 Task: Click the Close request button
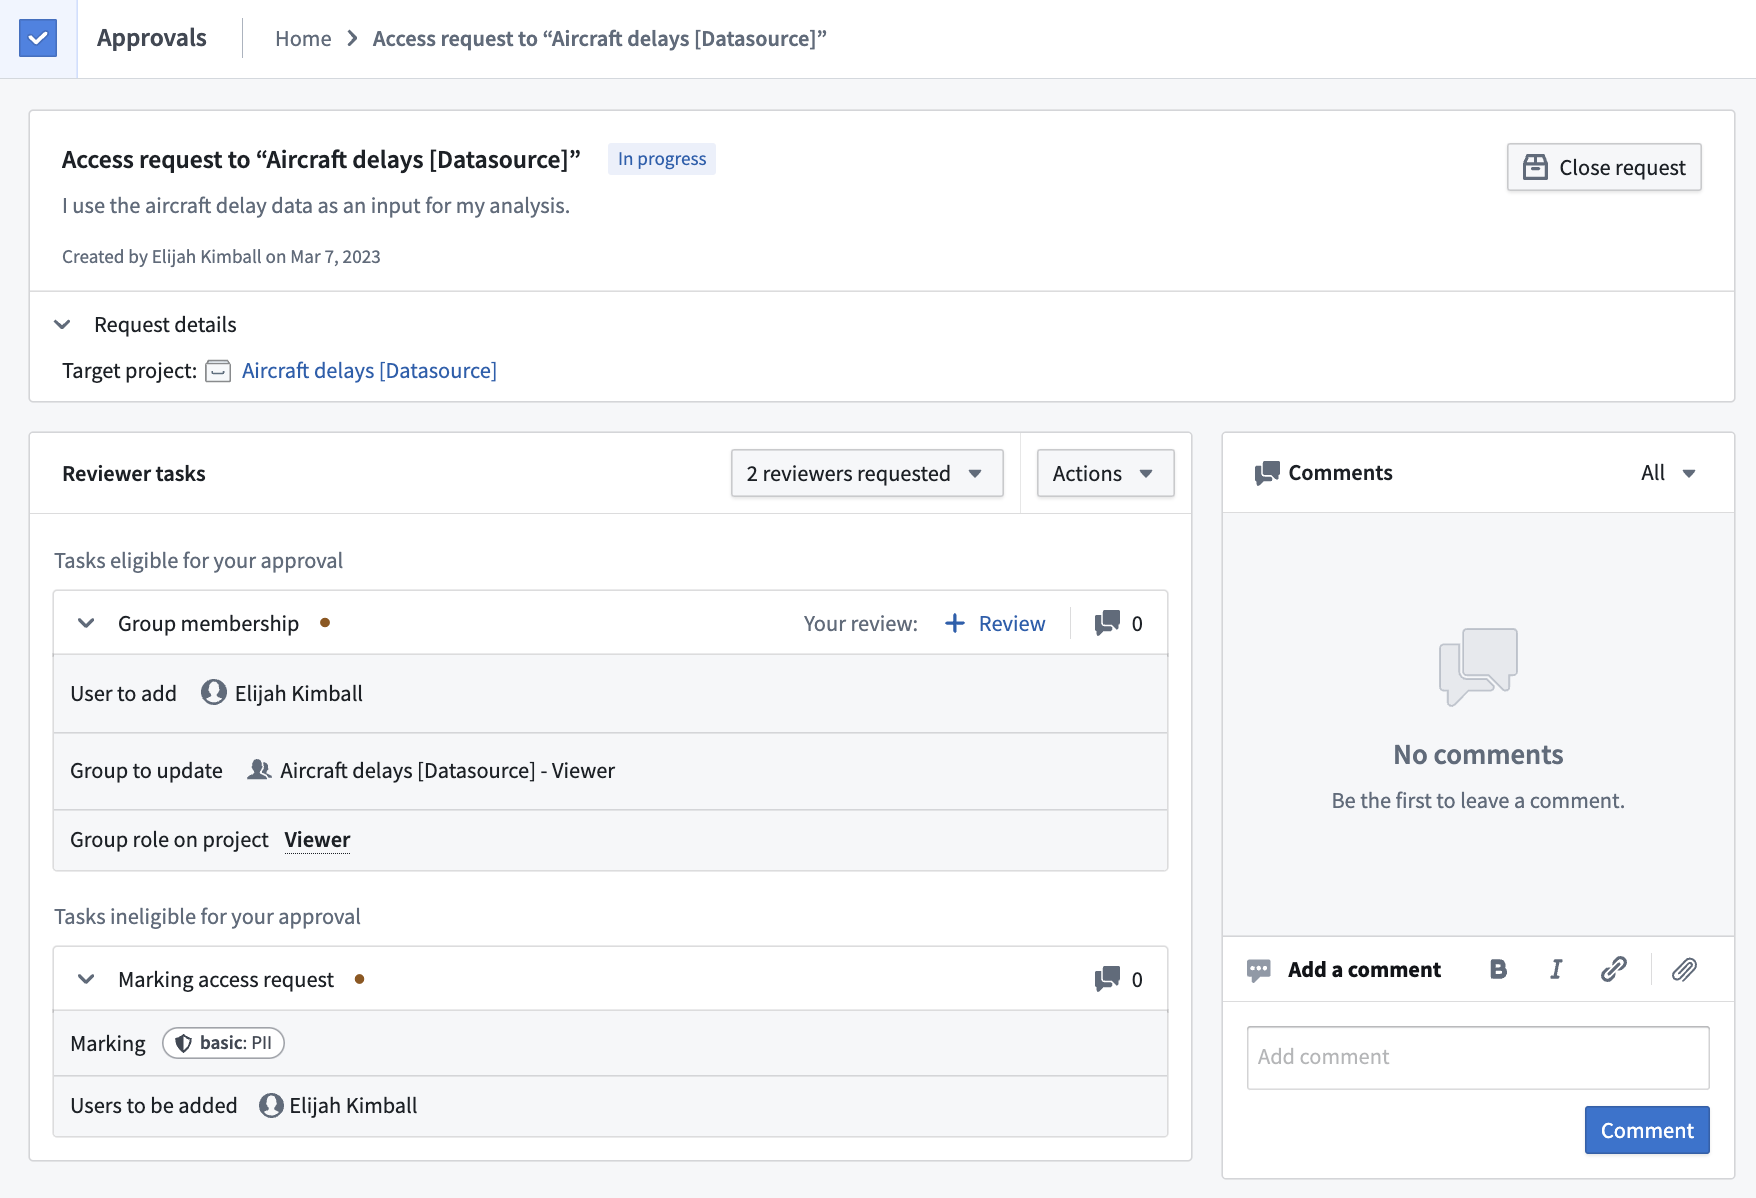point(1604,167)
